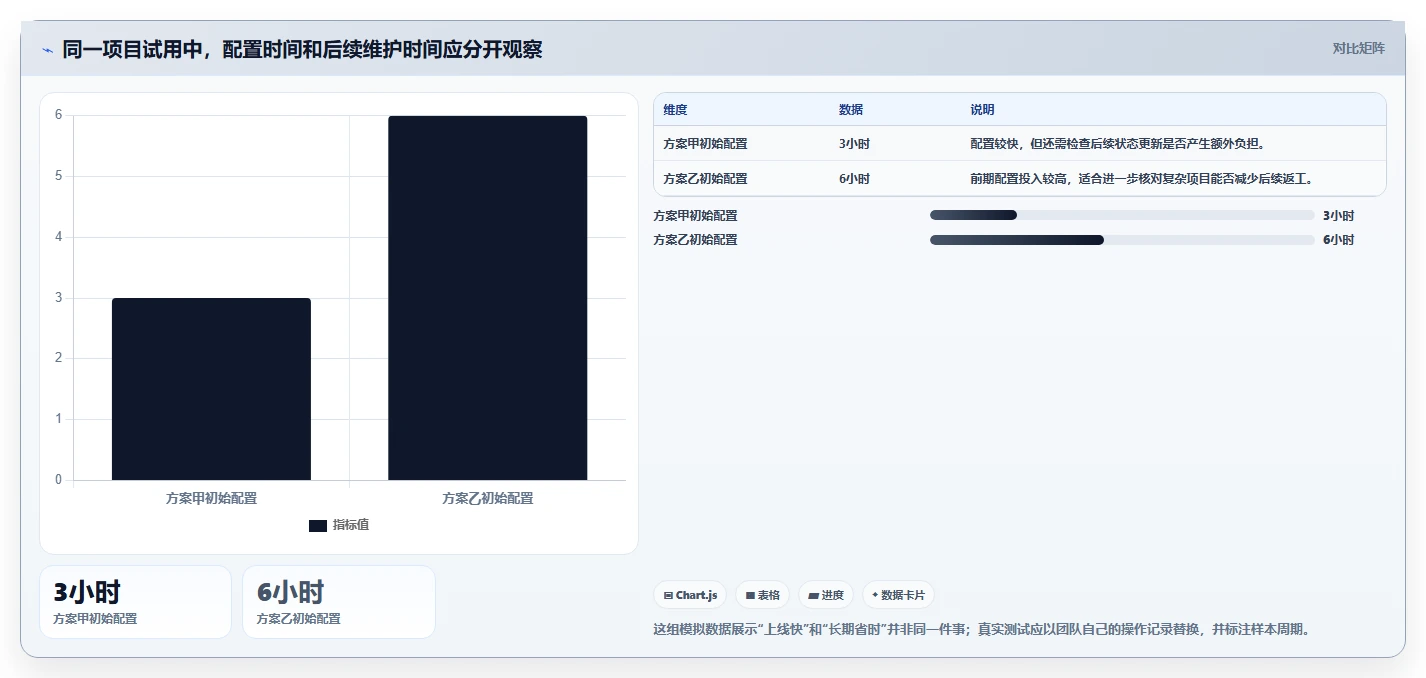This screenshot has width=1426, height=678.
Task: Click the 3小时 value in the table
Action: [x=854, y=144]
